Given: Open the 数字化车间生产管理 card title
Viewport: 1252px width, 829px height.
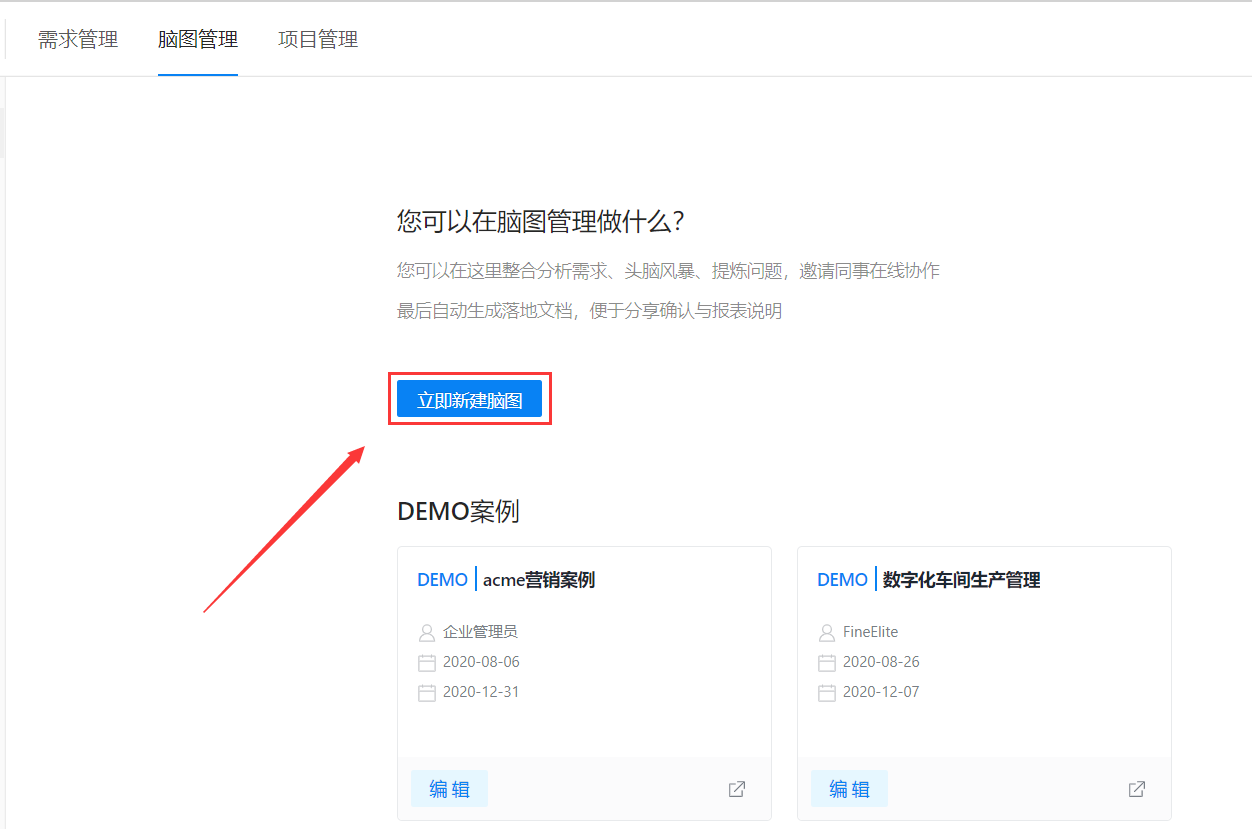Looking at the screenshot, I should point(962,580).
